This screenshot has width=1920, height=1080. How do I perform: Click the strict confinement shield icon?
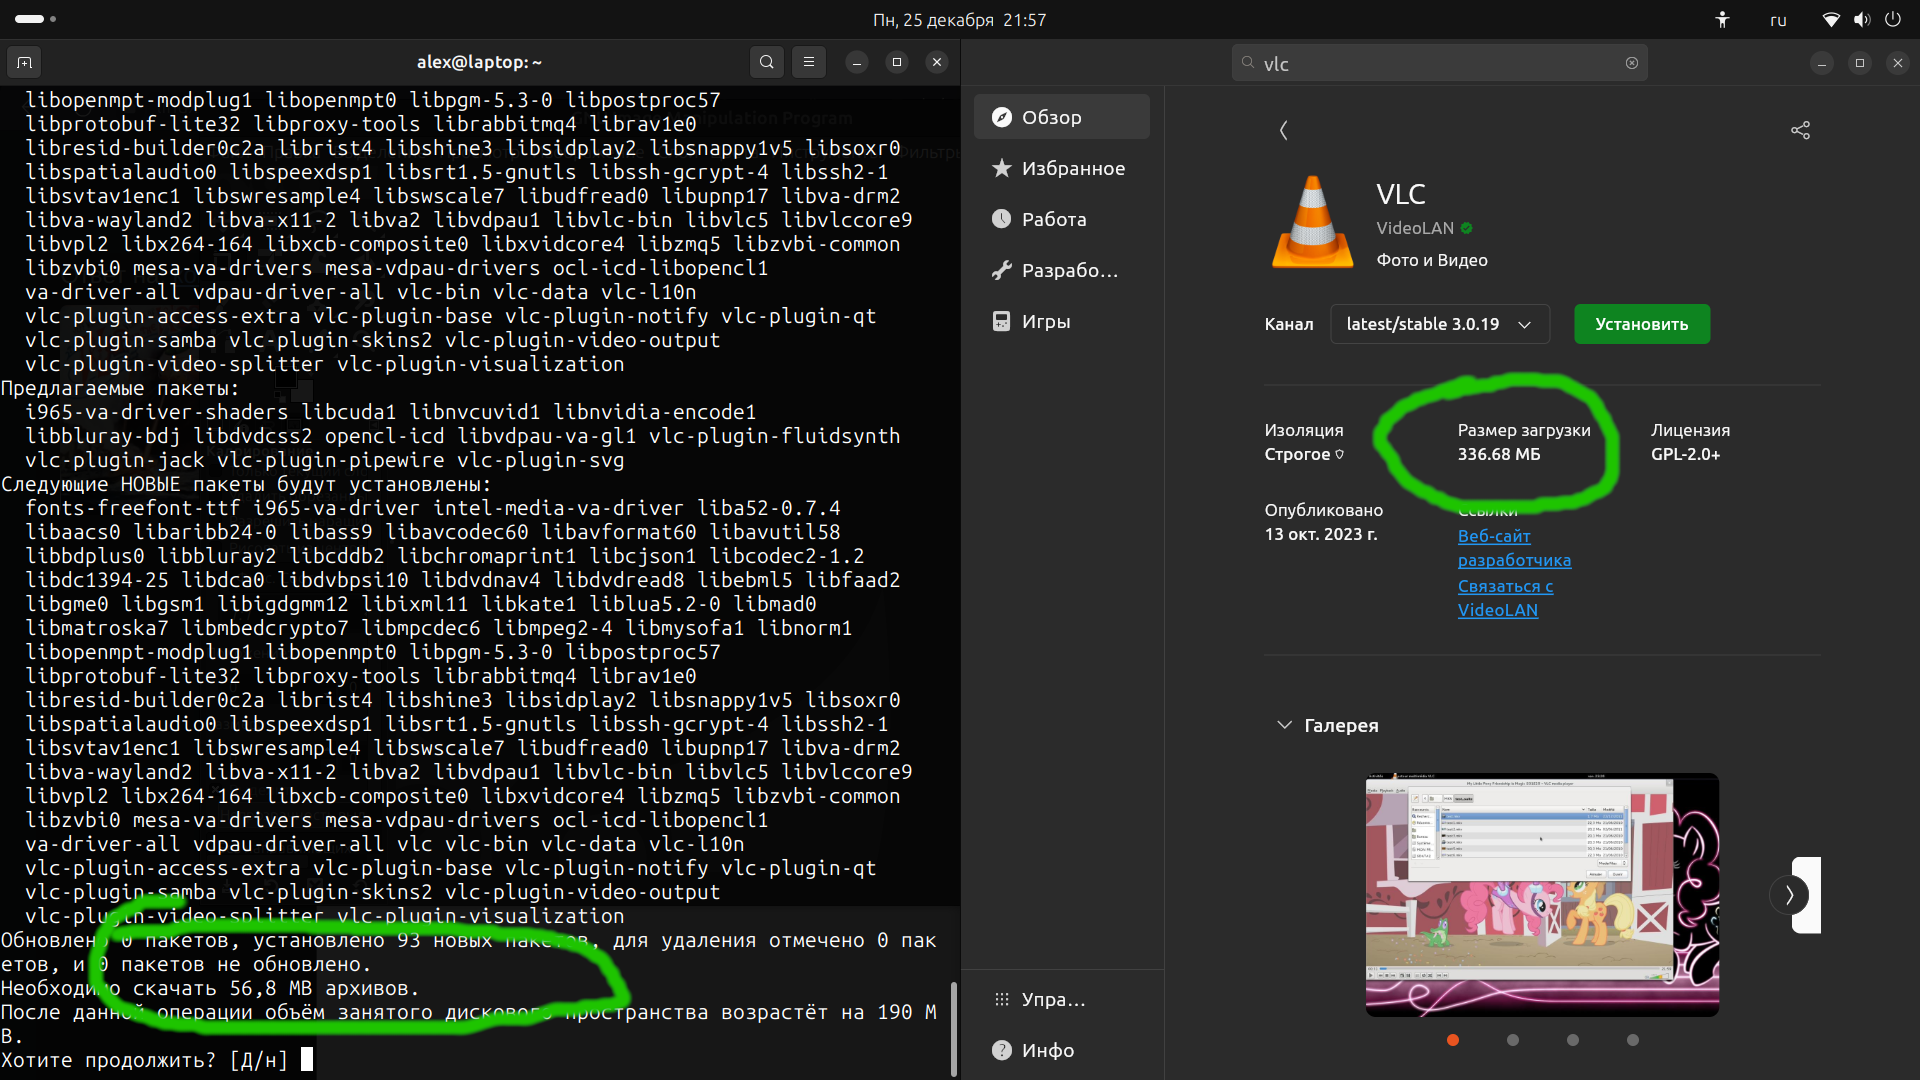point(1340,454)
